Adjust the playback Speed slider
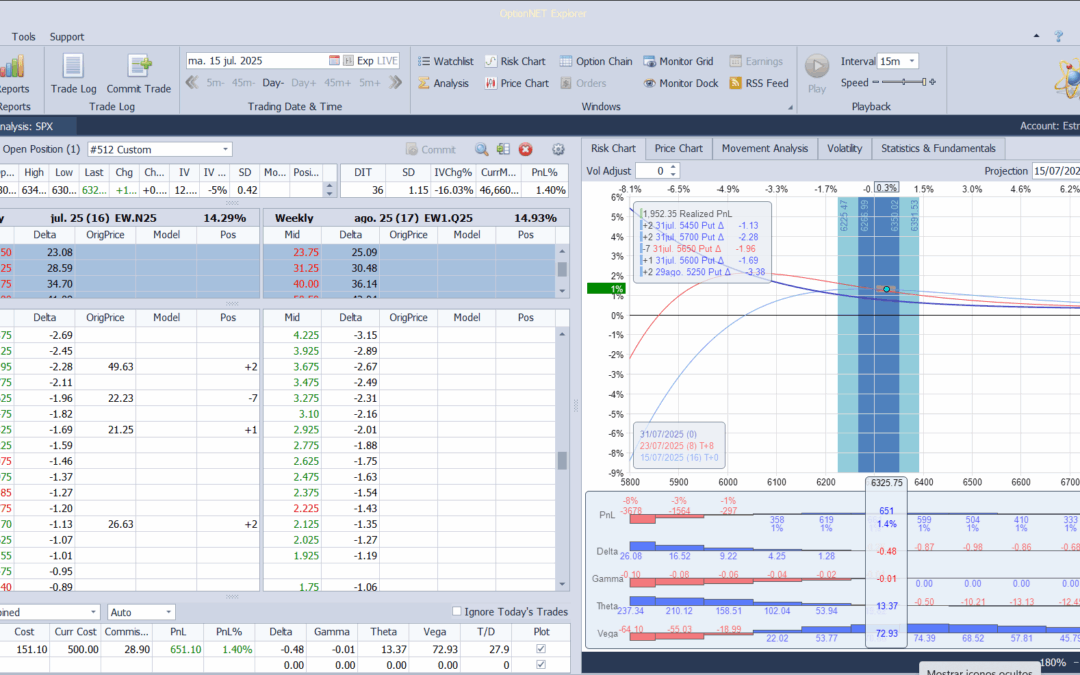1080x675 pixels. [x=904, y=82]
